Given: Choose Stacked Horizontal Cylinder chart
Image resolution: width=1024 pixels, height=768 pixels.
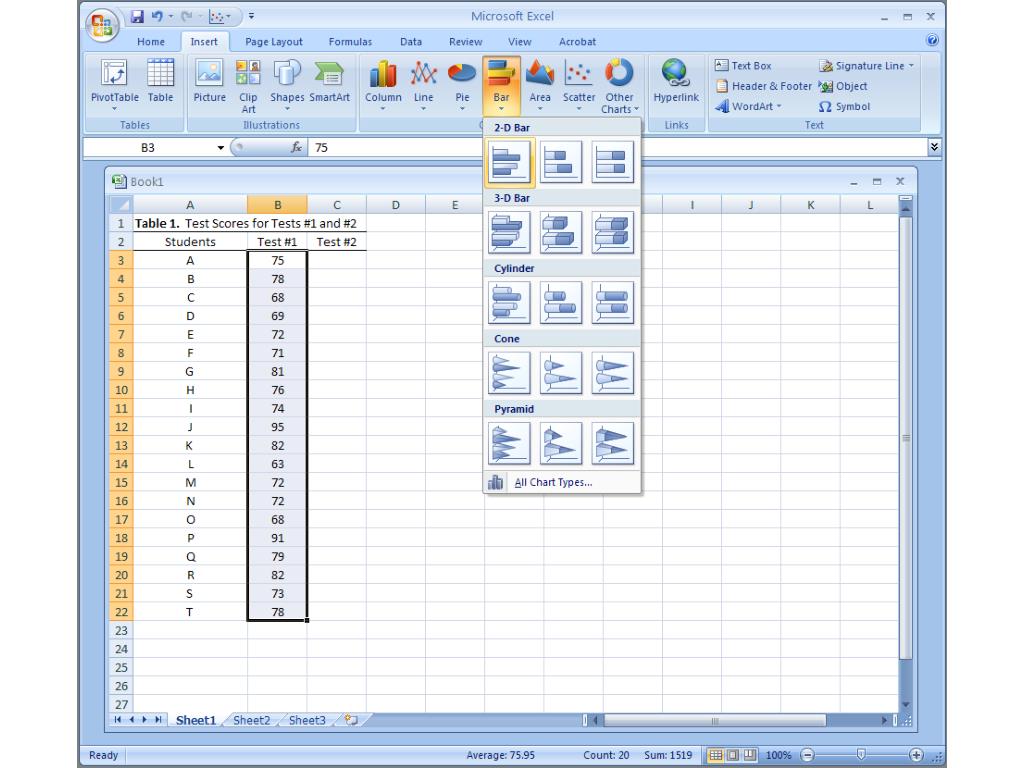Looking at the screenshot, I should [561, 302].
